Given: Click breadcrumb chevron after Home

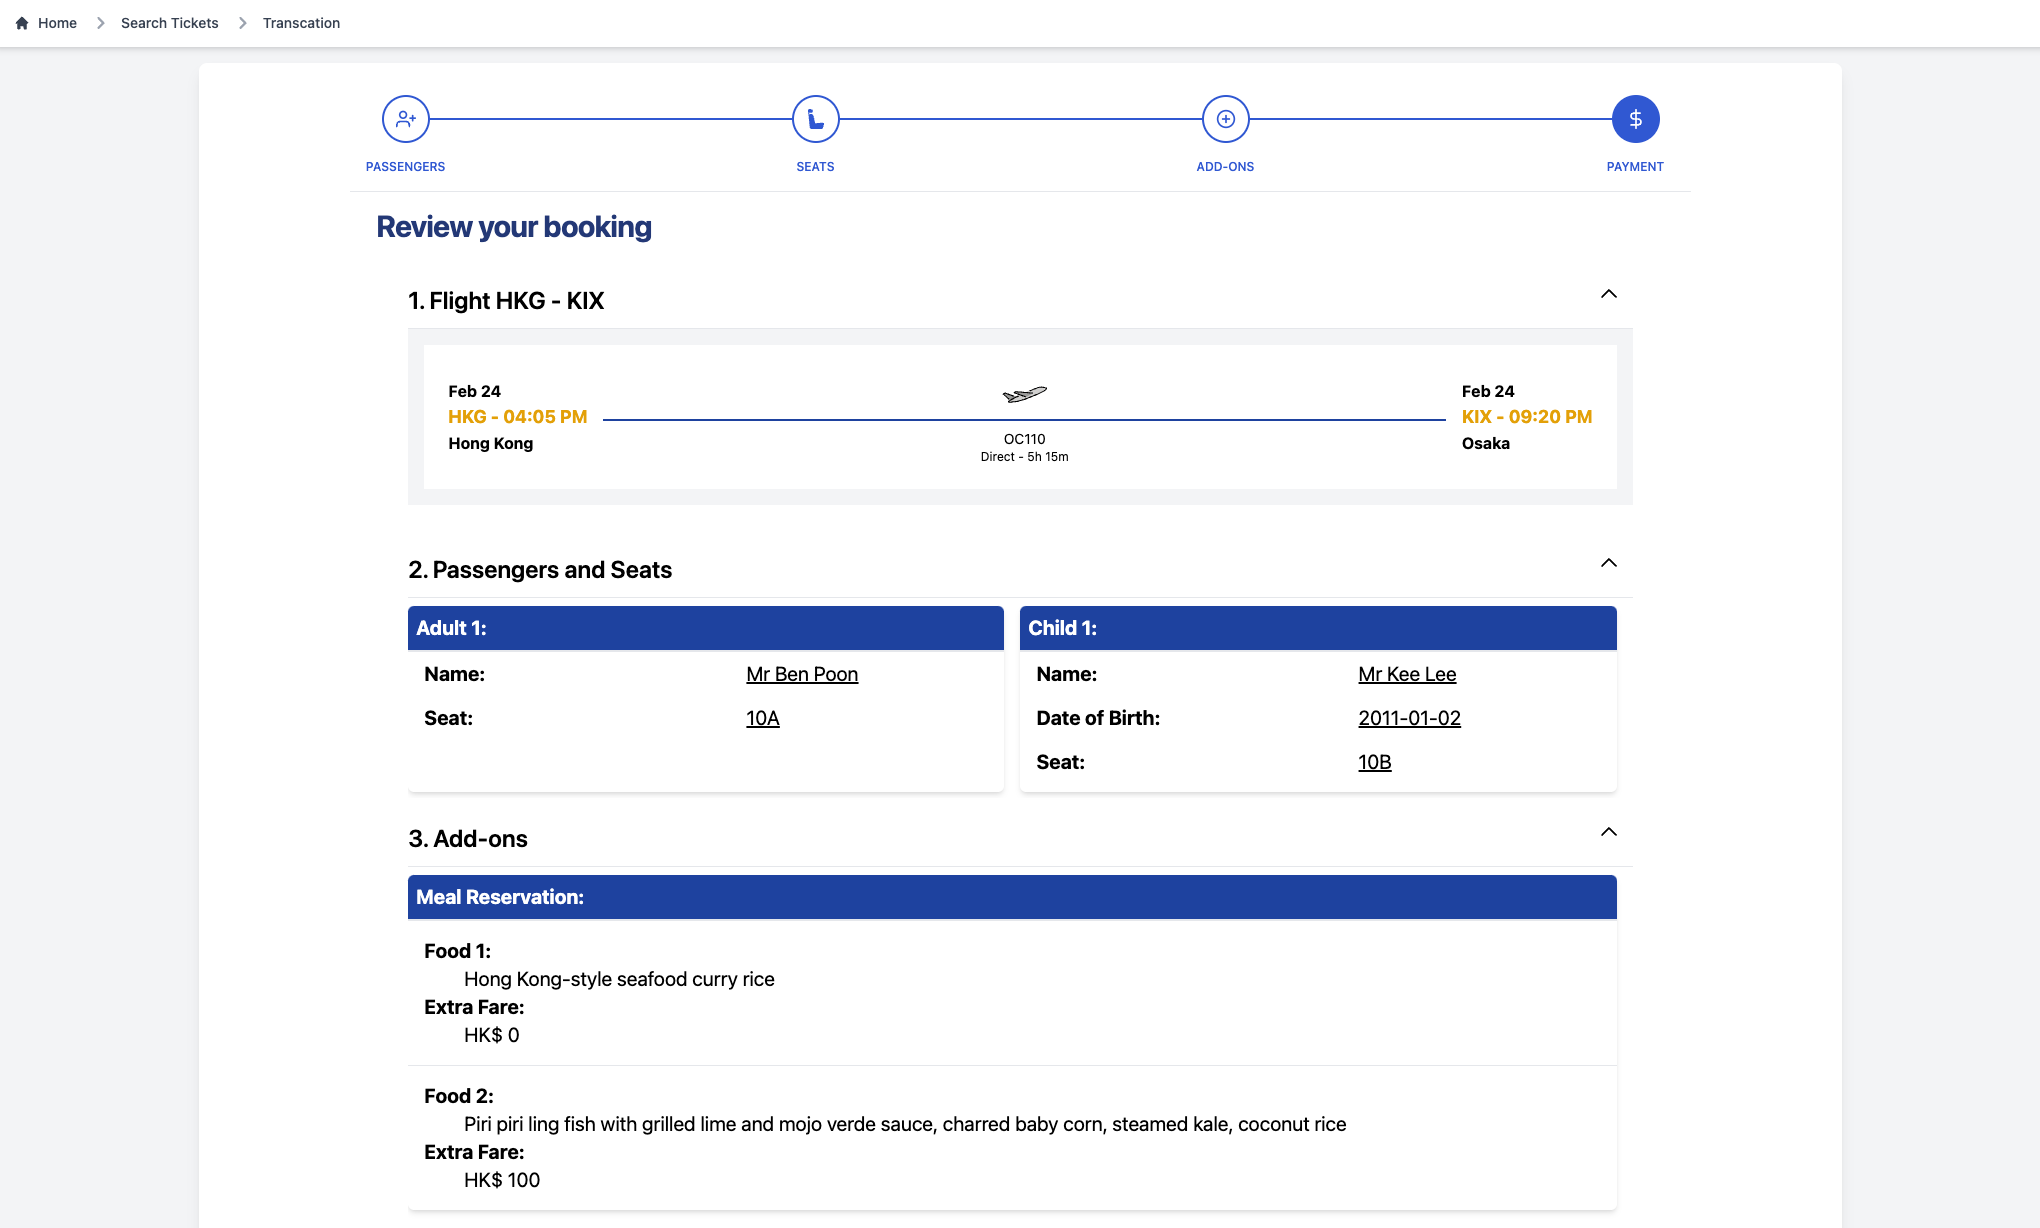Looking at the screenshot, I should coord(100,23).
